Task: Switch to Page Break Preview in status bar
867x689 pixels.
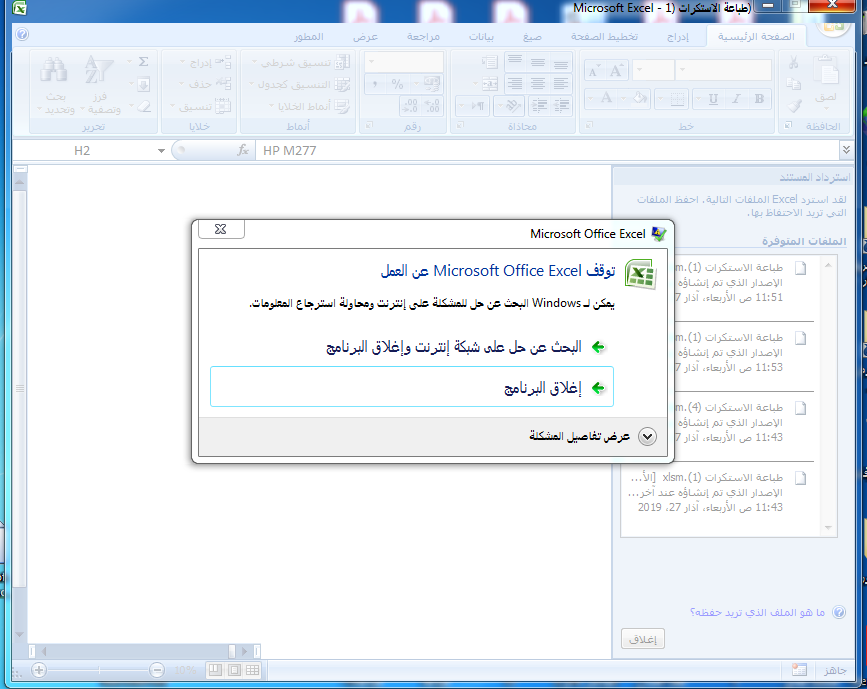Action: [215, 670]
